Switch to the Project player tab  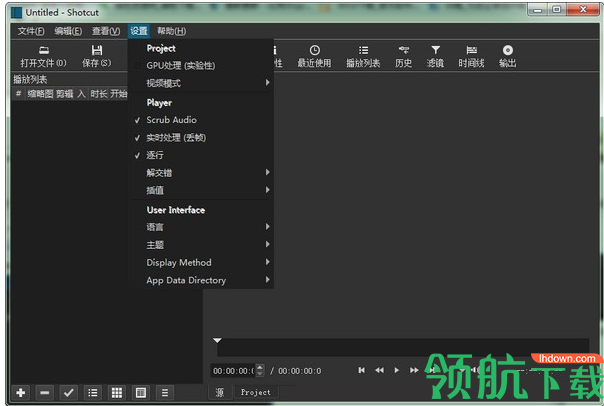click(256, 392)
